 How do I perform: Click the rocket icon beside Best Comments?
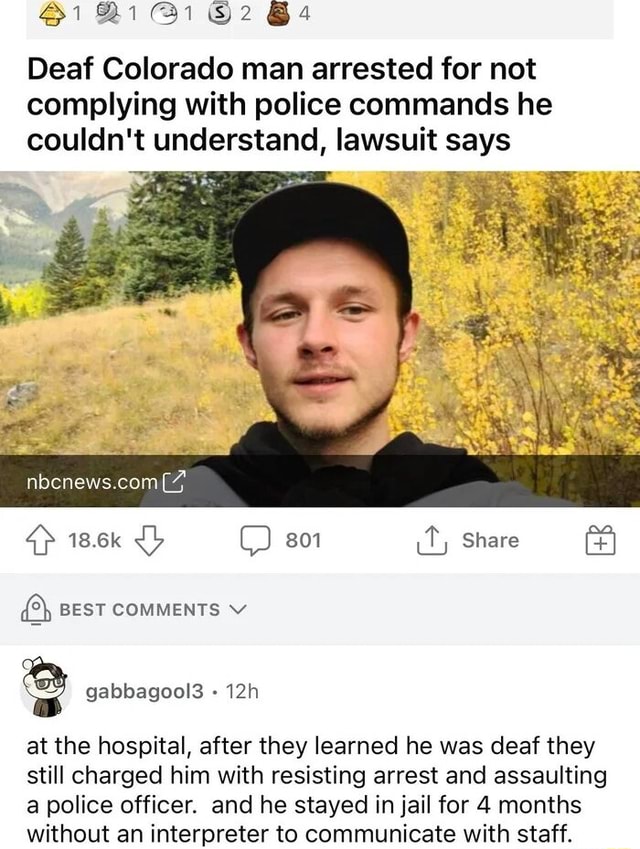[x=36, y=609]
